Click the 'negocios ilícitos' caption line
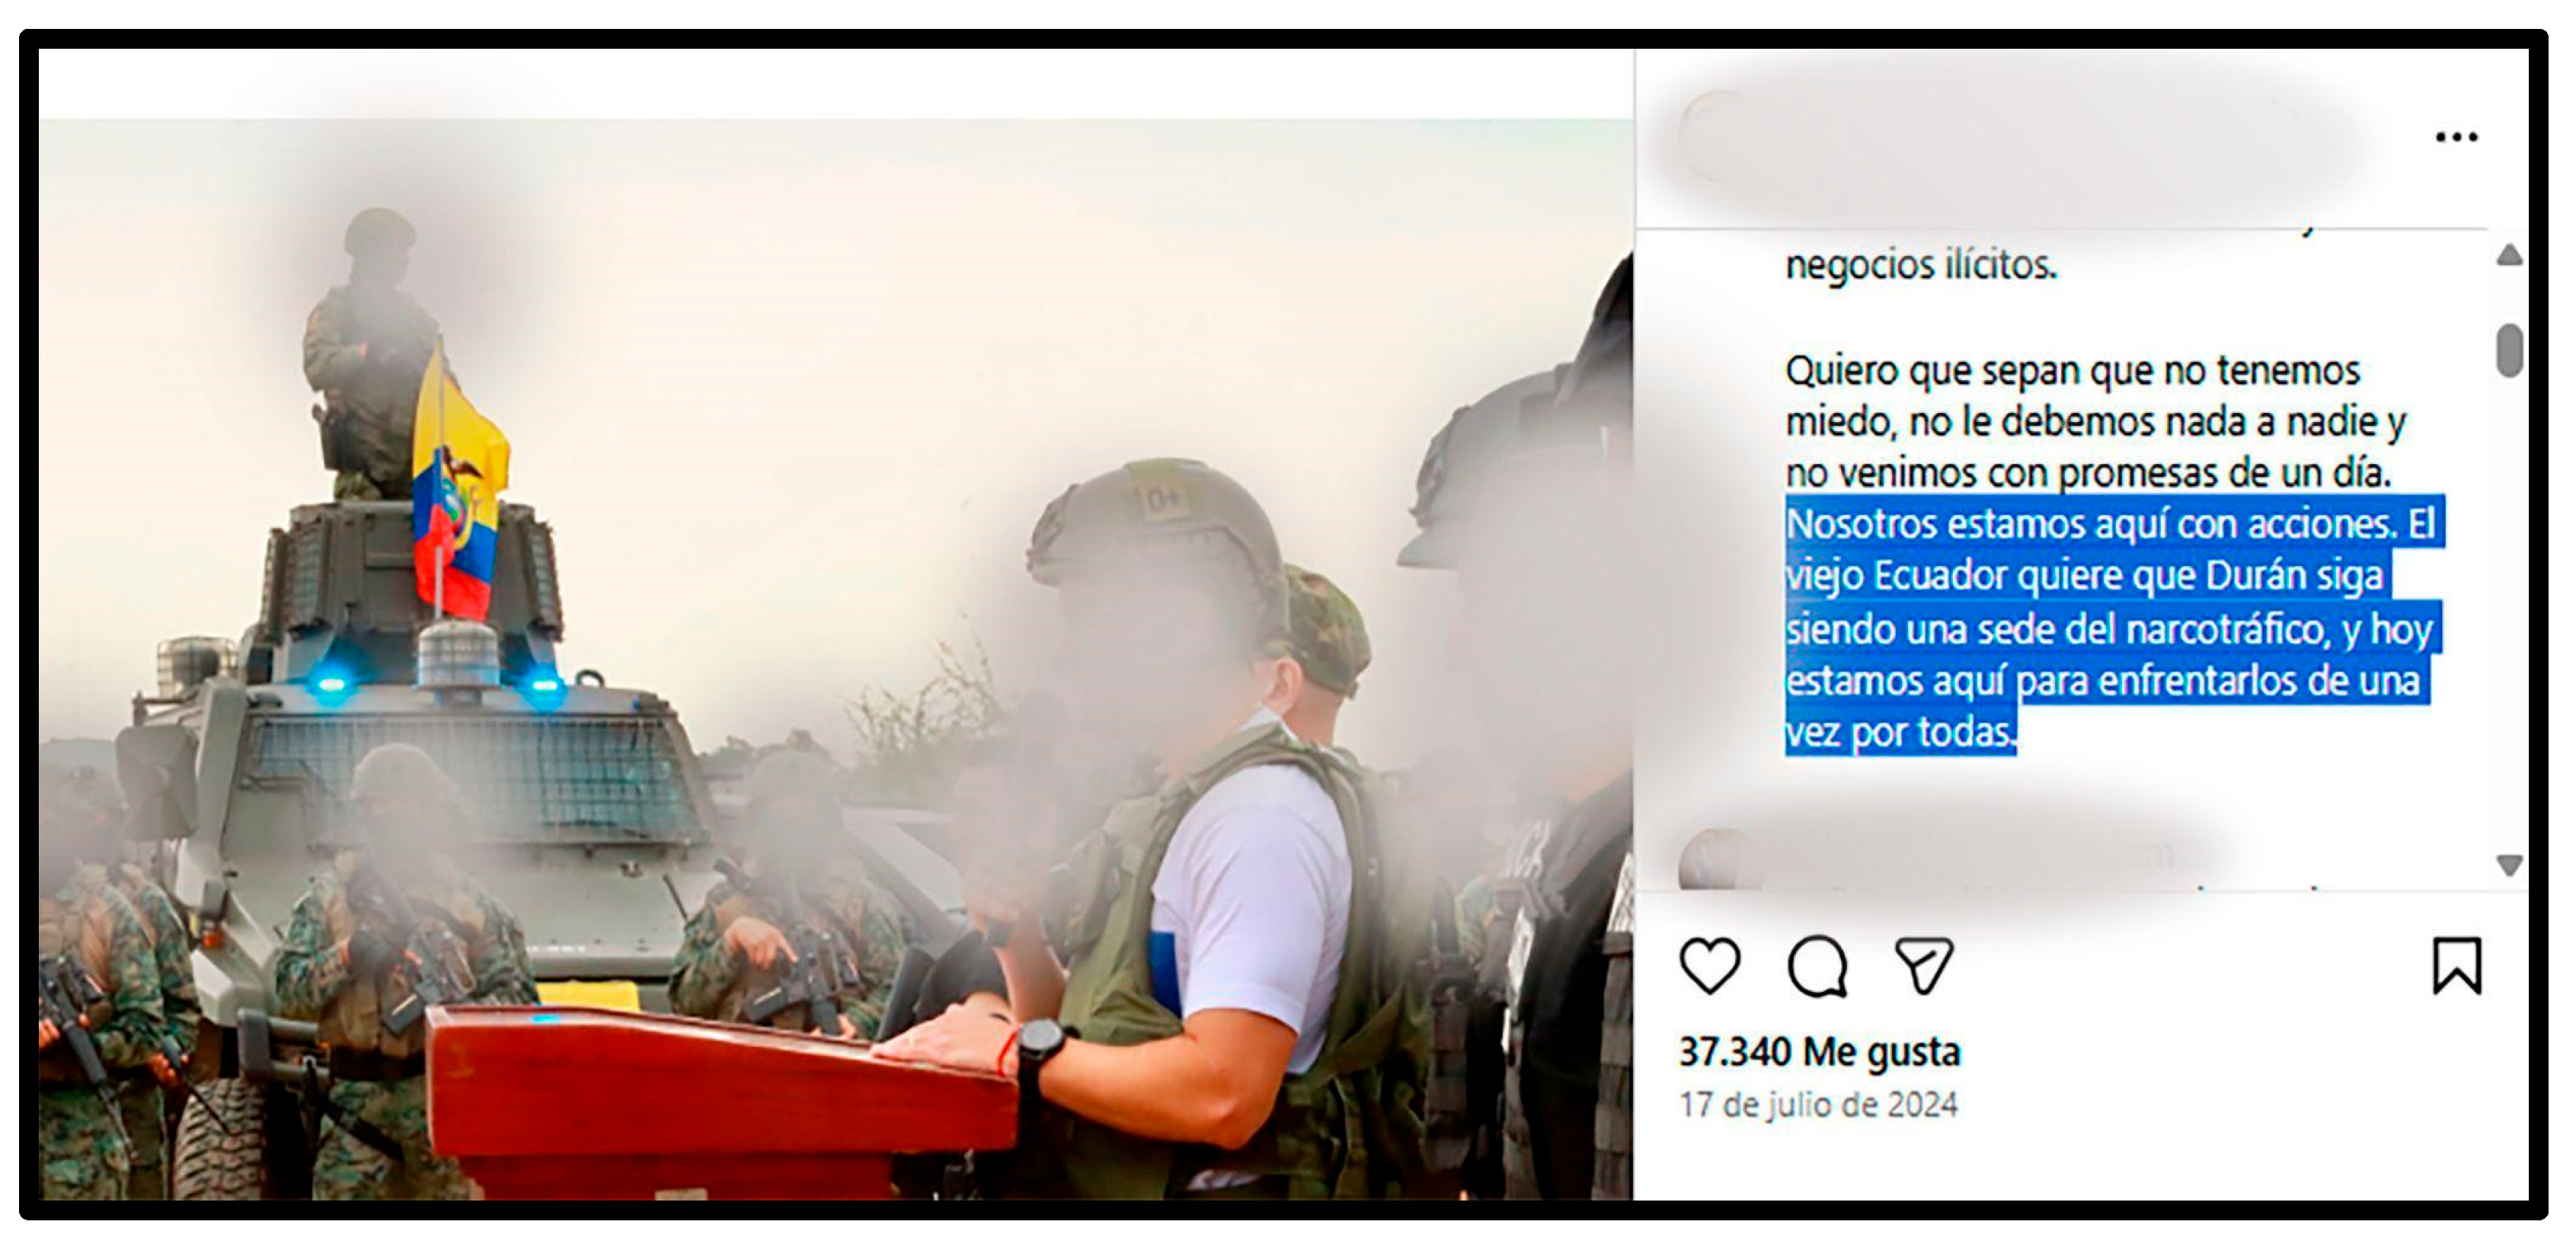 click(x=1921, y=265)
